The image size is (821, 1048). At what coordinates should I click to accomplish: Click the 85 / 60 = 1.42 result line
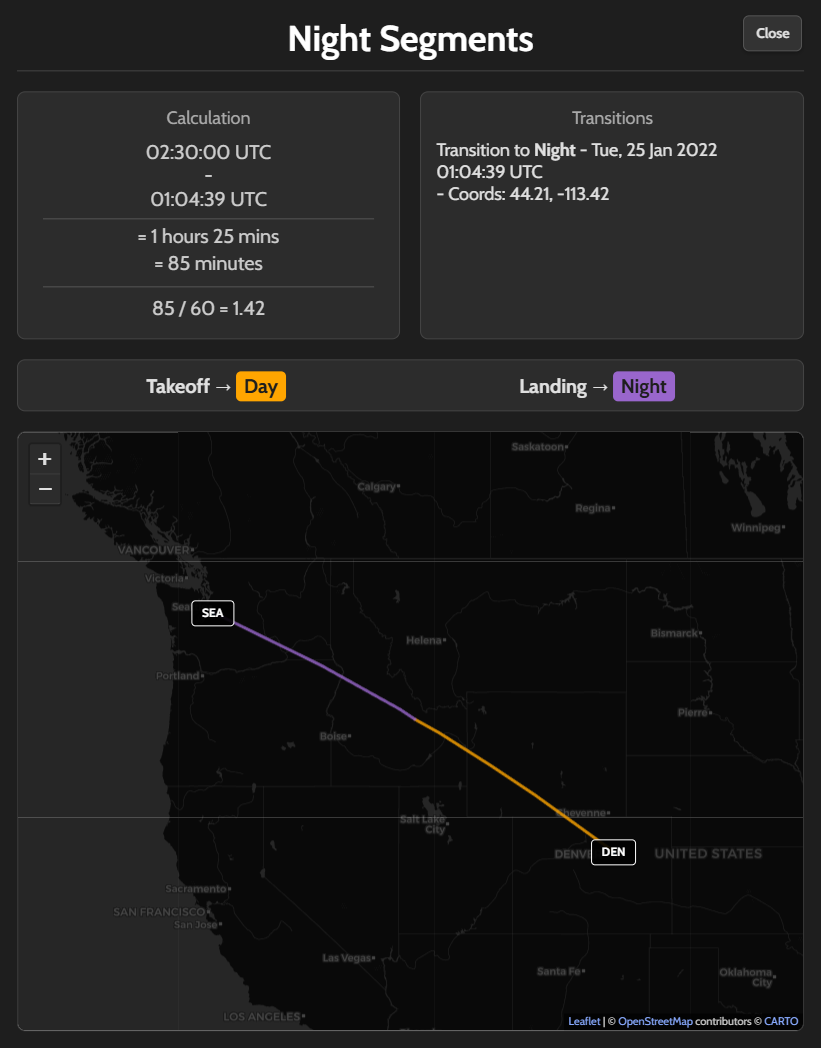click(x=208, y=308)
